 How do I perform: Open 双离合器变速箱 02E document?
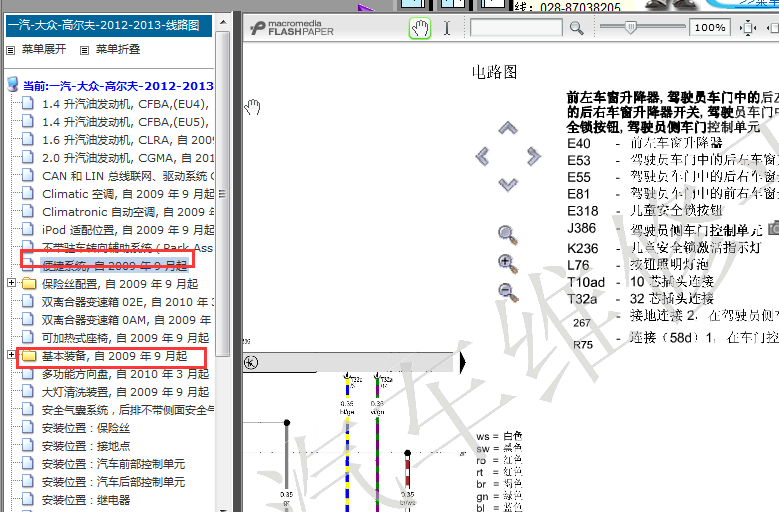128,302
